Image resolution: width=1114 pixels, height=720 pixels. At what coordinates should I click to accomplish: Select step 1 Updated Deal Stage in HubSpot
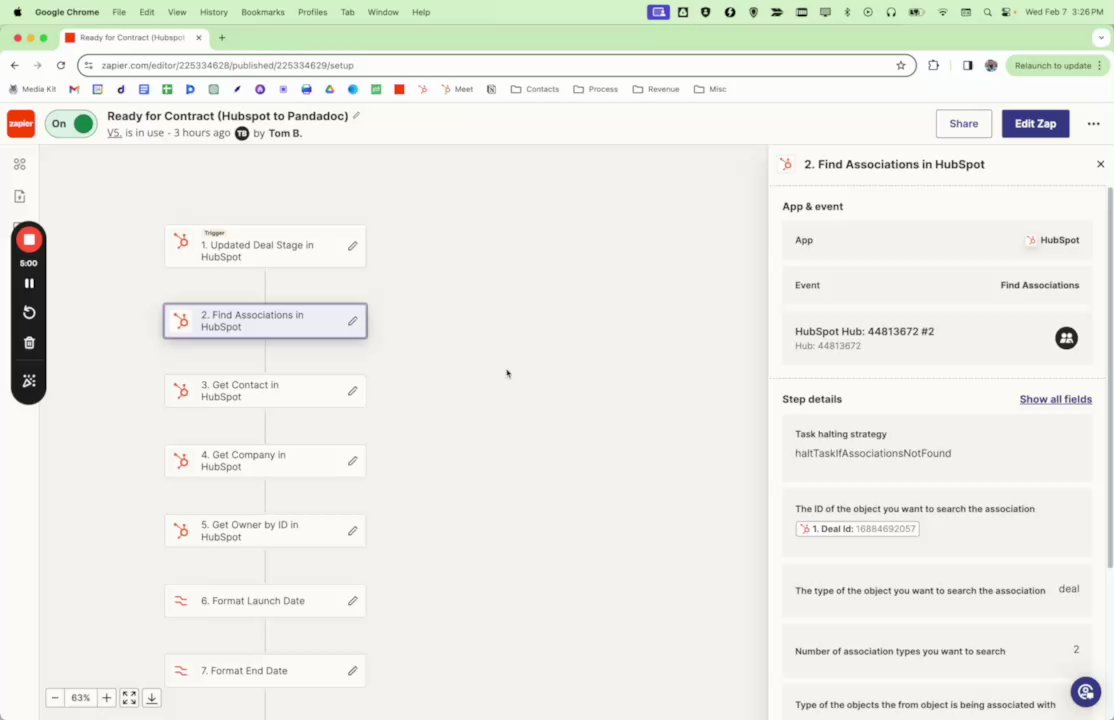pyautogui.click(x=265, y=247)
